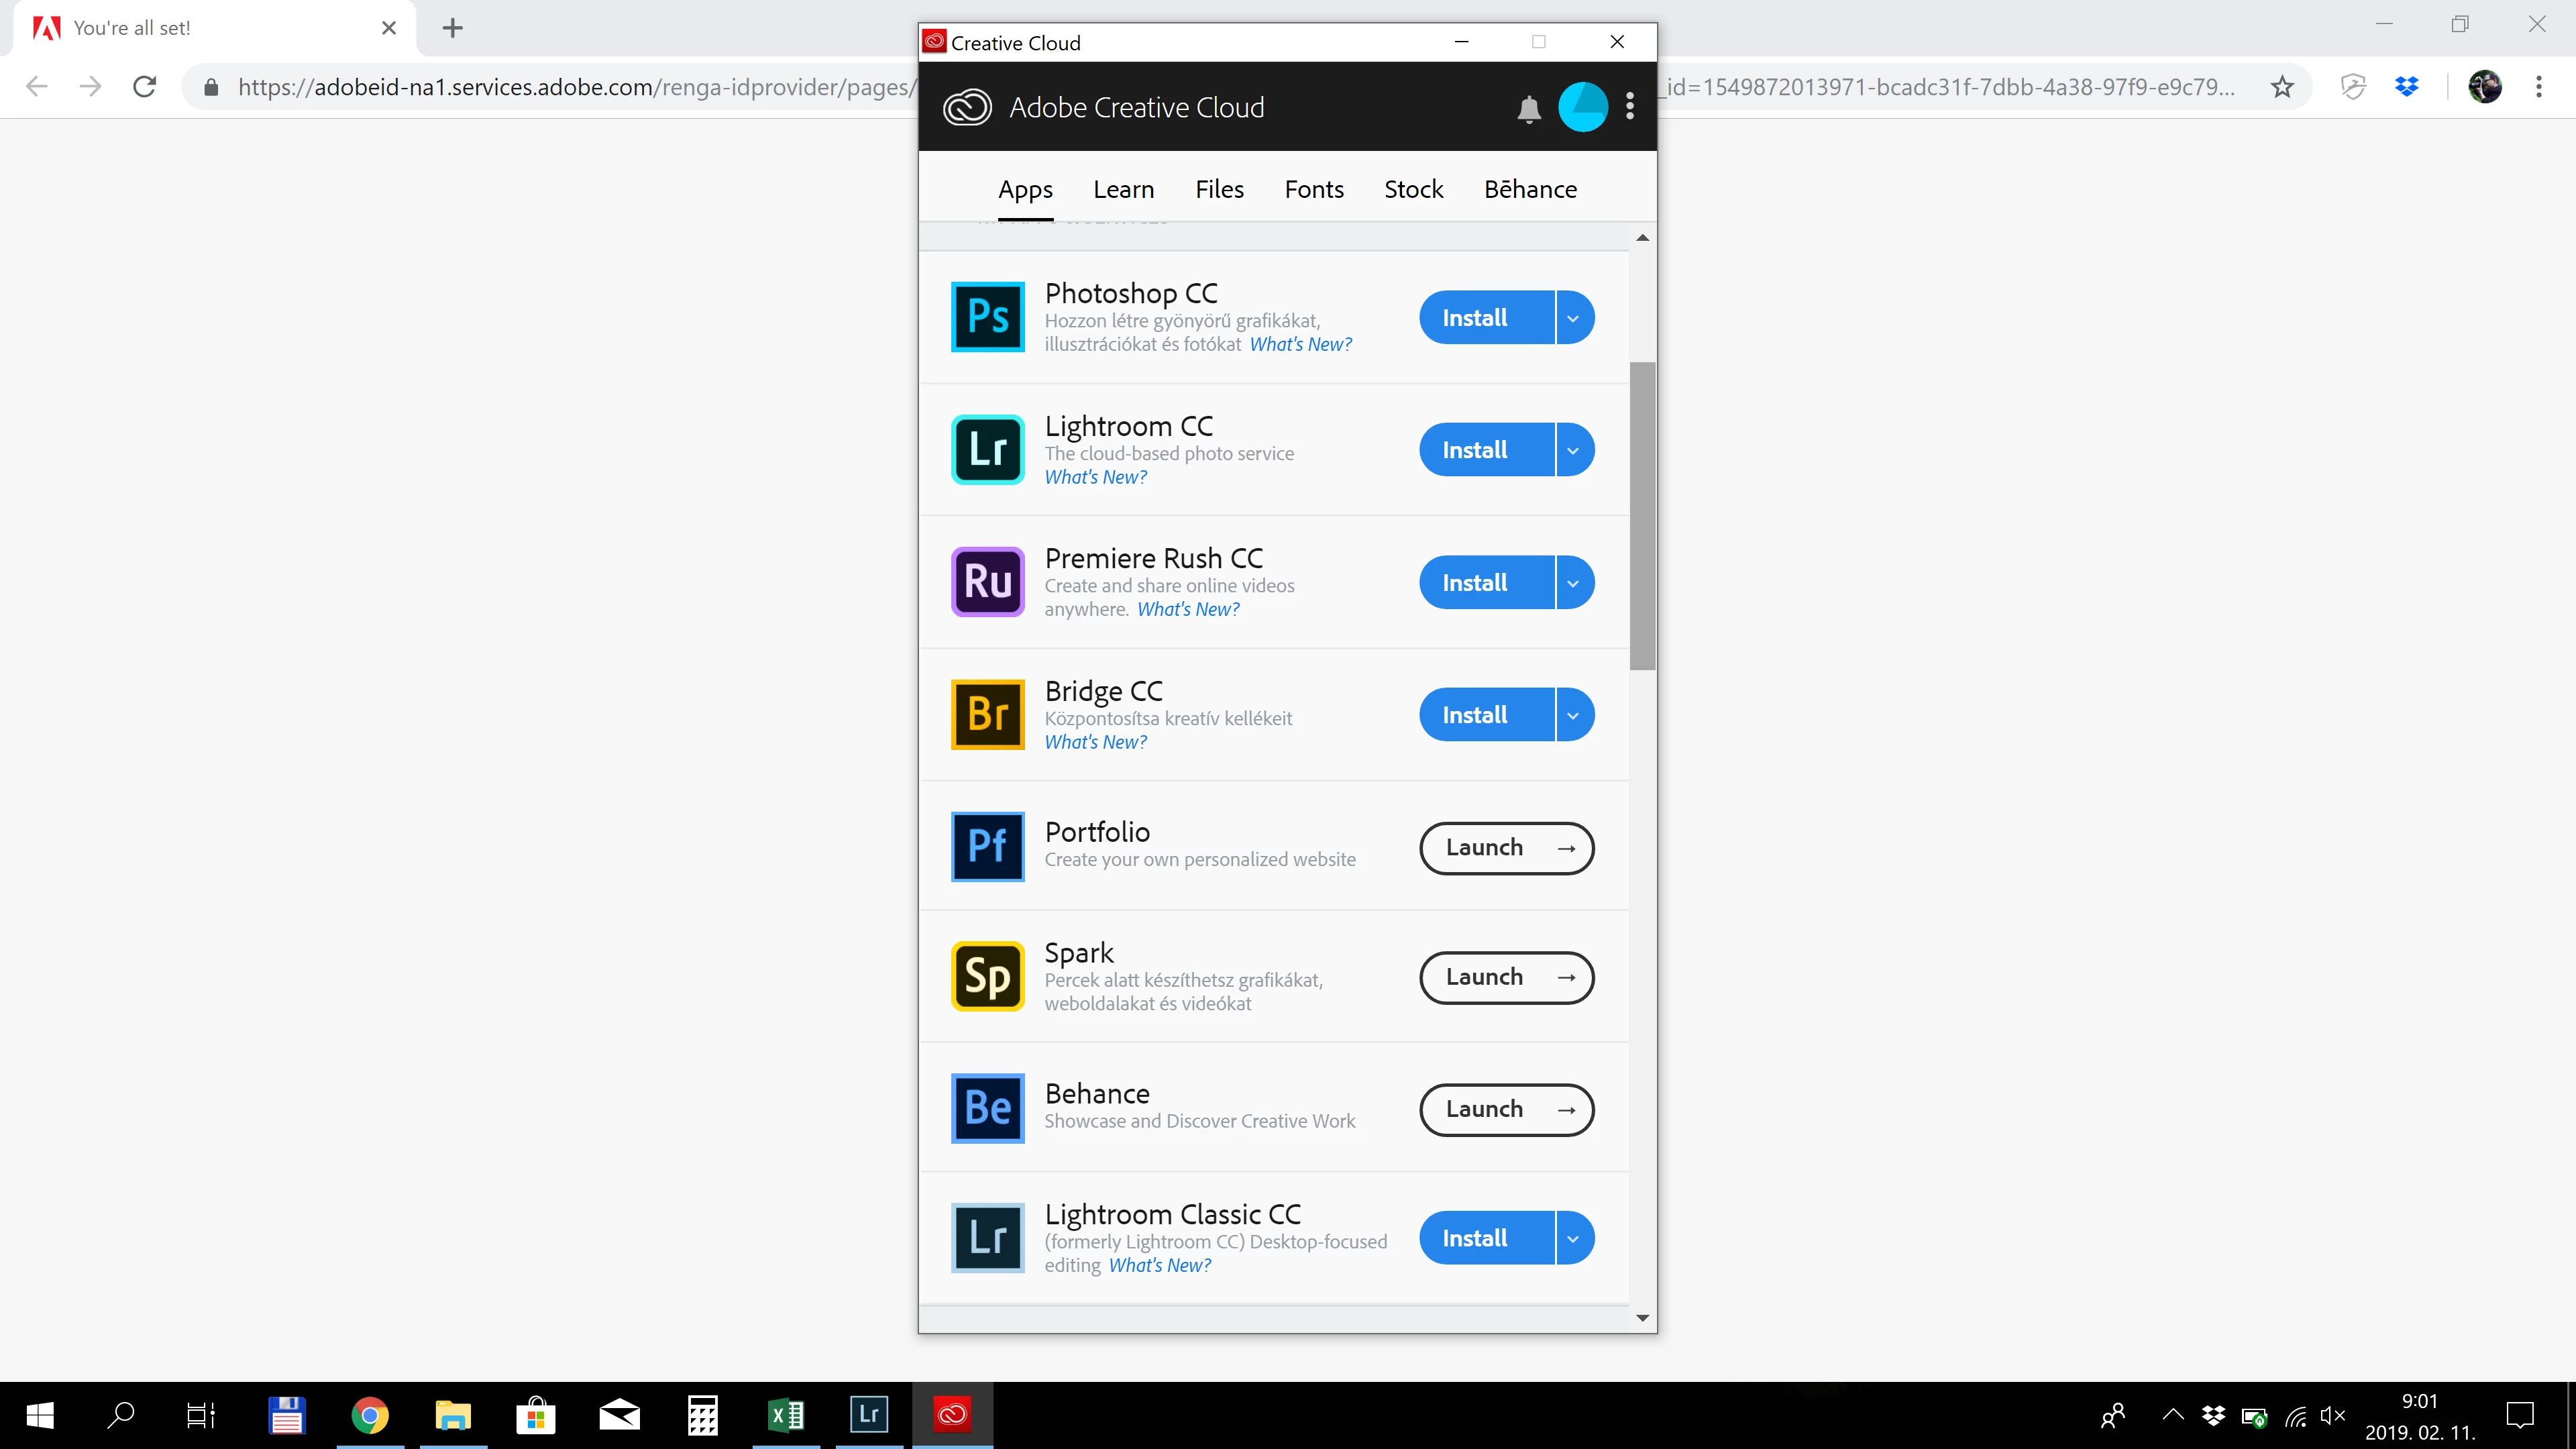Click the app list scrollbar down arrow
The height and width of the screenshot is (1449, 2576).
pos(1642,1318)
